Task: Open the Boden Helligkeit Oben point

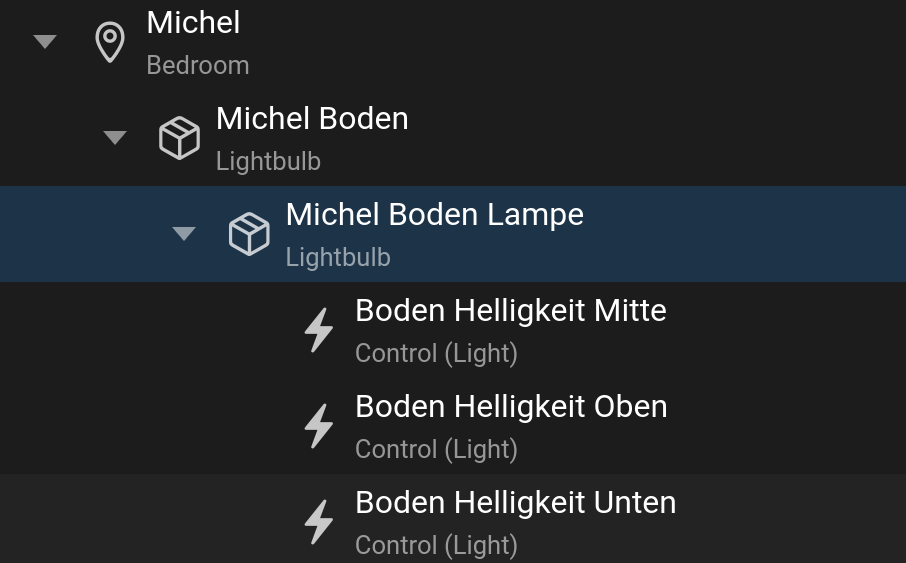Action: (x=453, y=426)
